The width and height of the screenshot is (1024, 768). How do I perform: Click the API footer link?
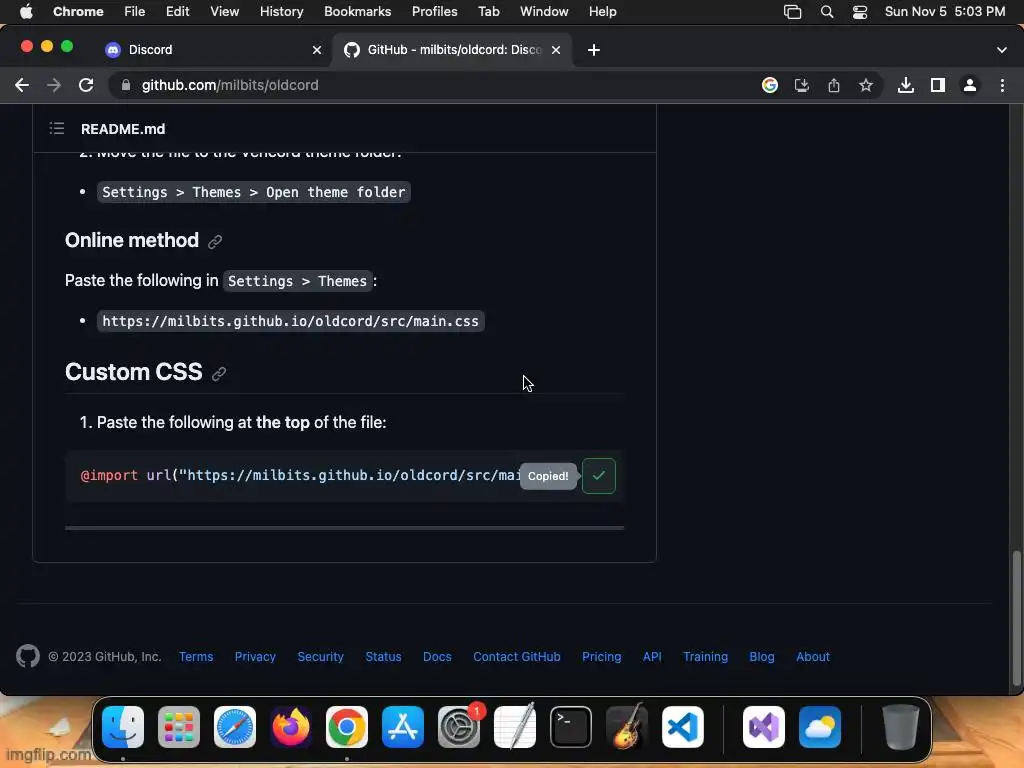tap(652, 656)
